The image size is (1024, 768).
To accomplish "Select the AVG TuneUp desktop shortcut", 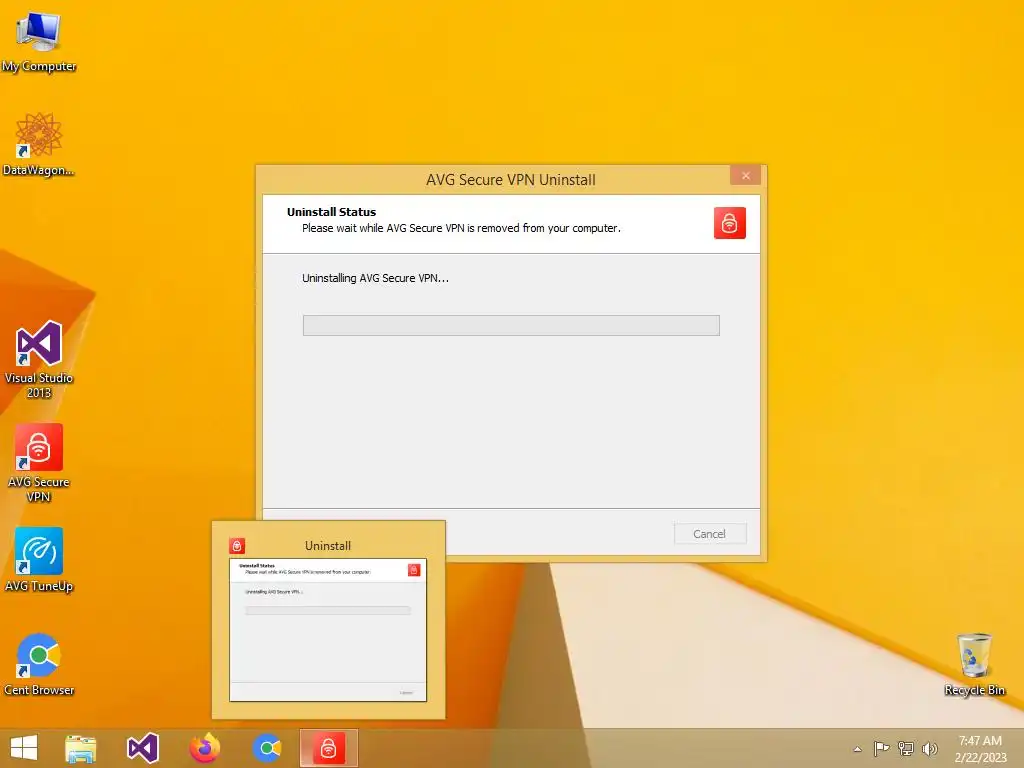I will (39, 560).
